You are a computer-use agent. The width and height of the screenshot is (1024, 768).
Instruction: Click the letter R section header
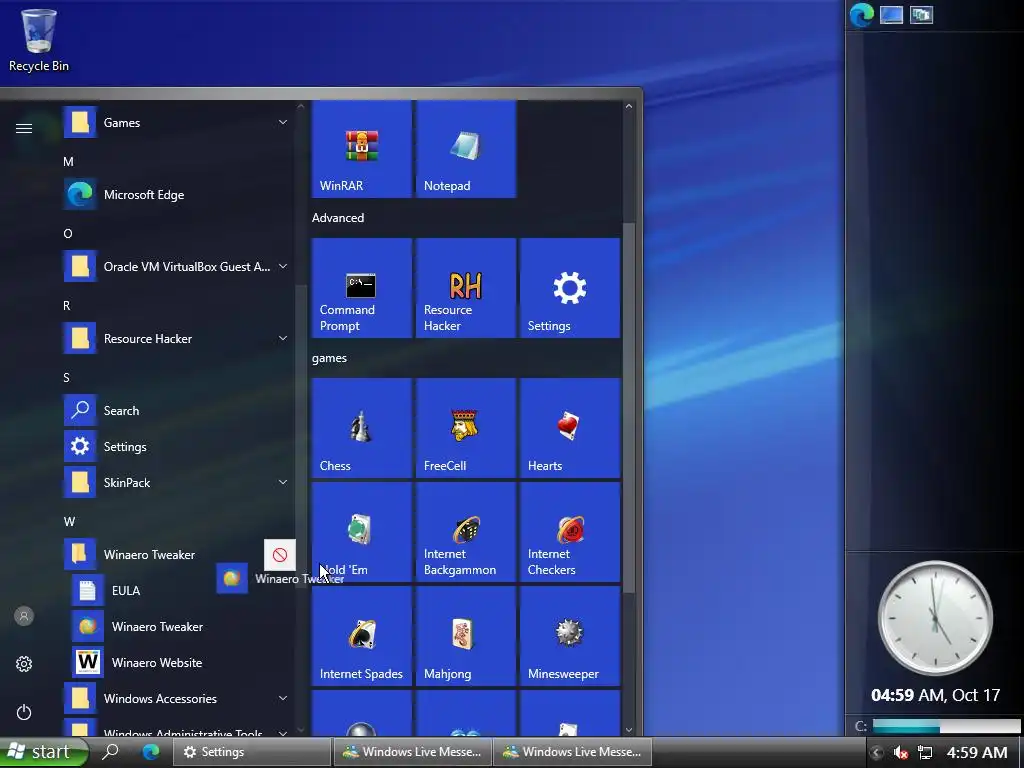(x=66, y=306)
